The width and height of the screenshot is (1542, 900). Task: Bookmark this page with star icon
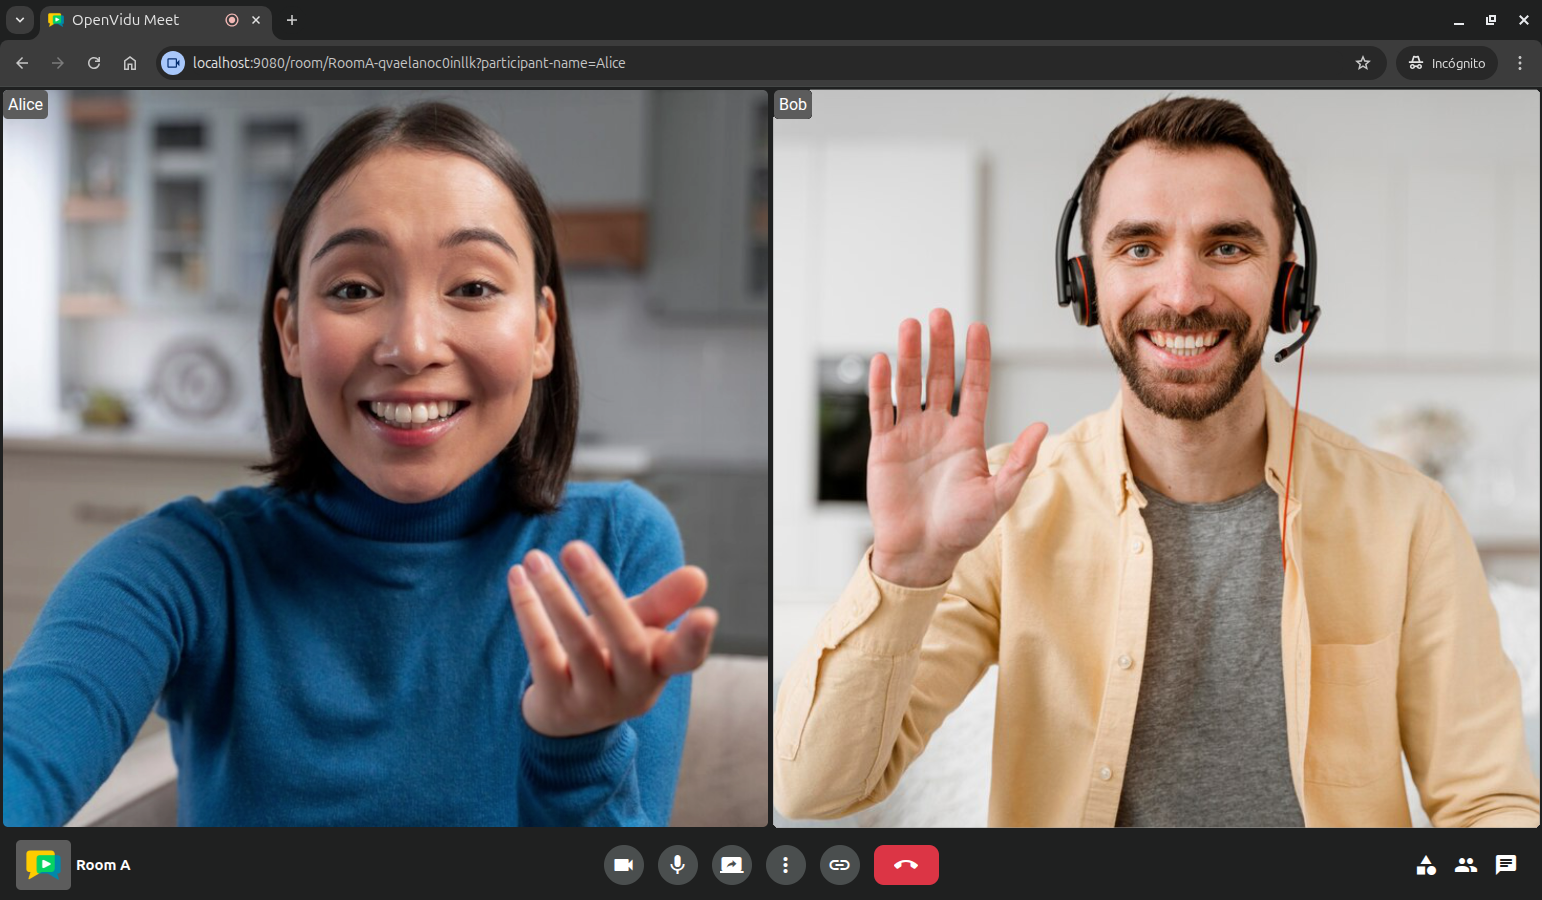(1363, 63)
